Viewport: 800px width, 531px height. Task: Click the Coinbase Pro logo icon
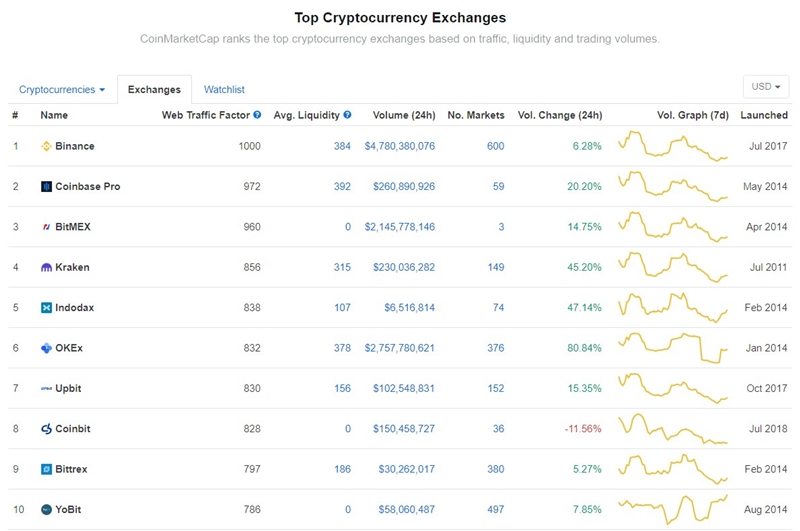pyautogui.click(x=46, y=187)
